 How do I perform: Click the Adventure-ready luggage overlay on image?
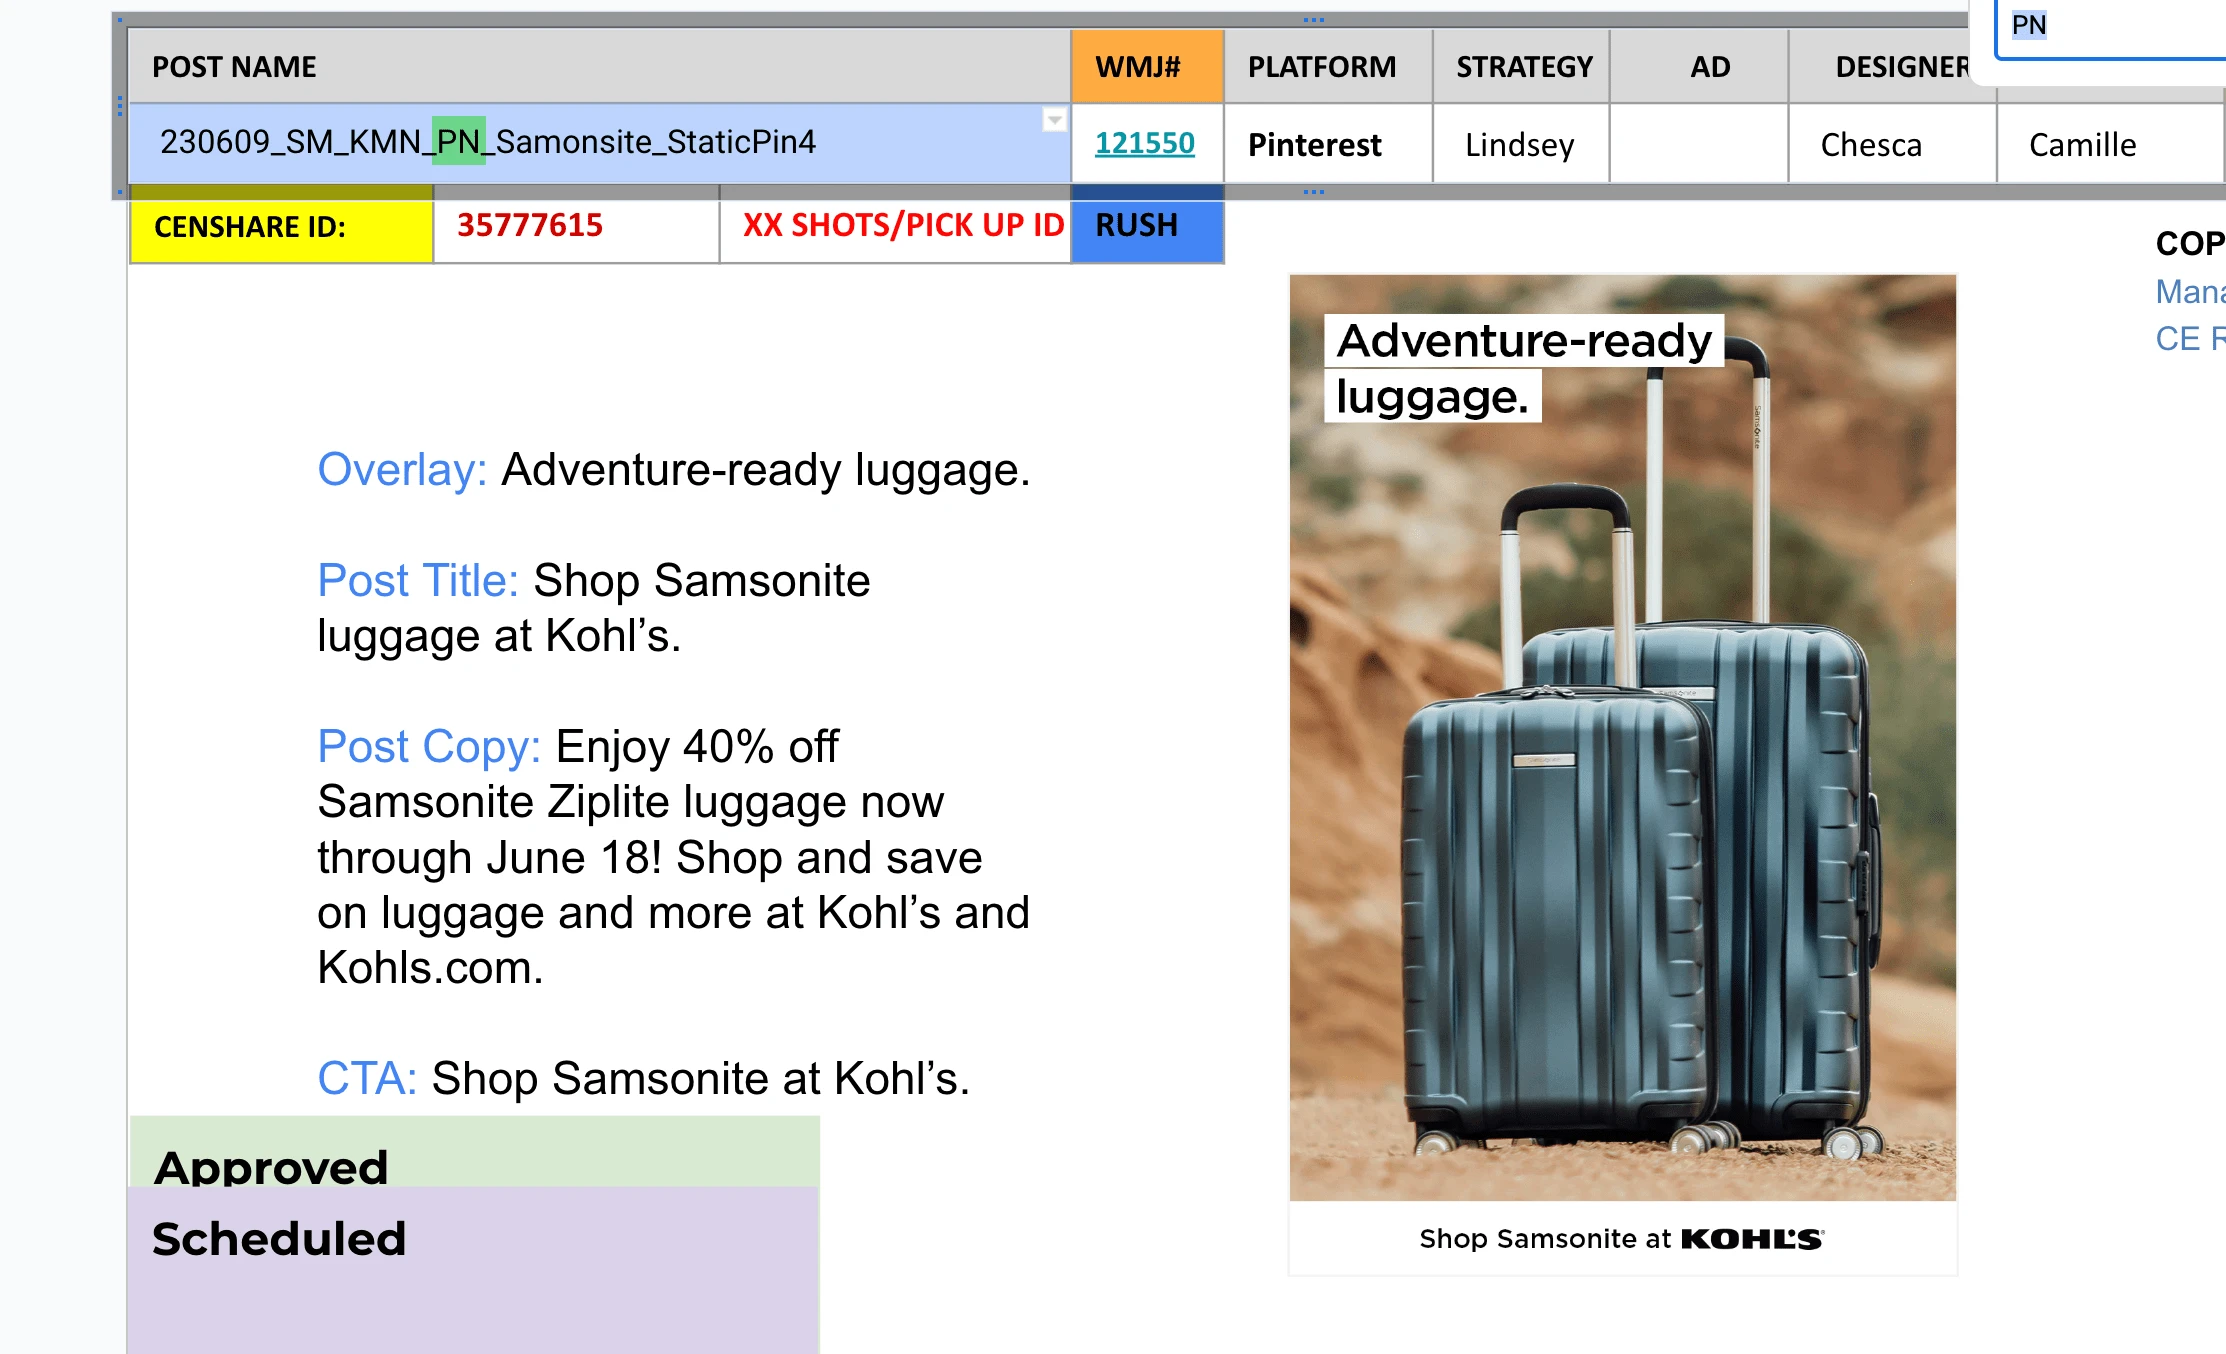click(x=1524, y=368)
